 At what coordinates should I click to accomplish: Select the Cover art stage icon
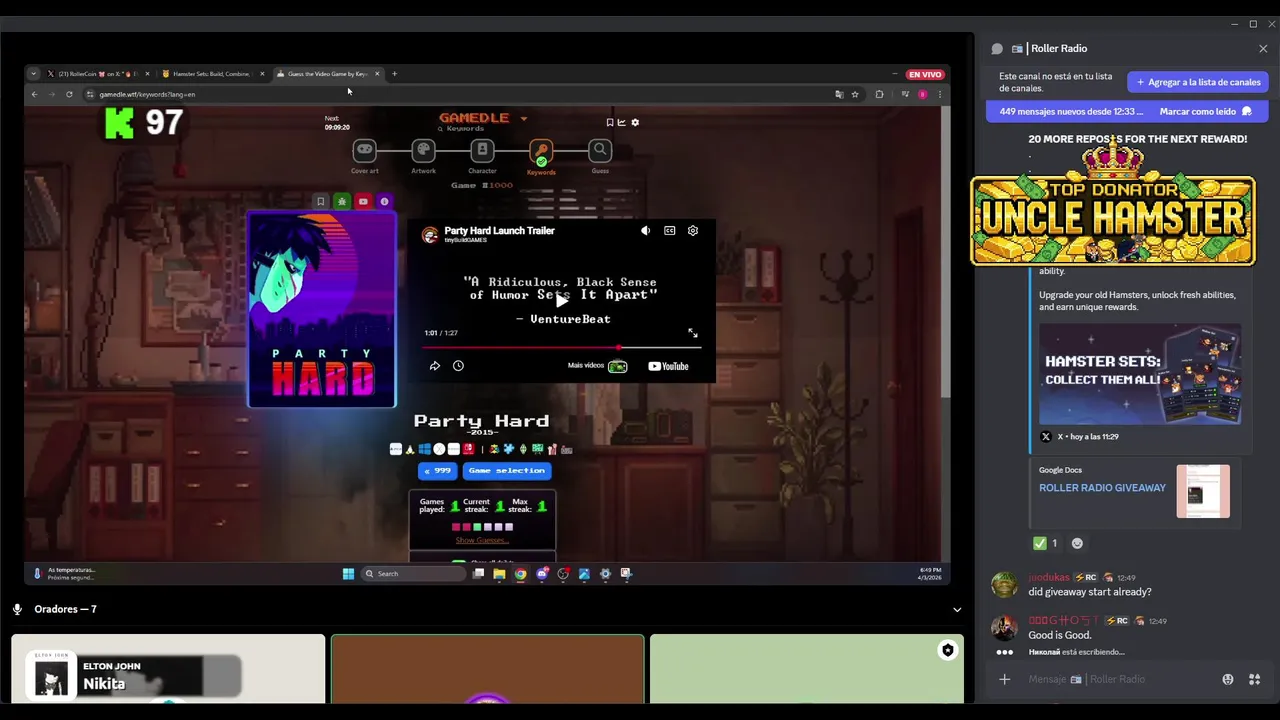[x=365, y=150]
